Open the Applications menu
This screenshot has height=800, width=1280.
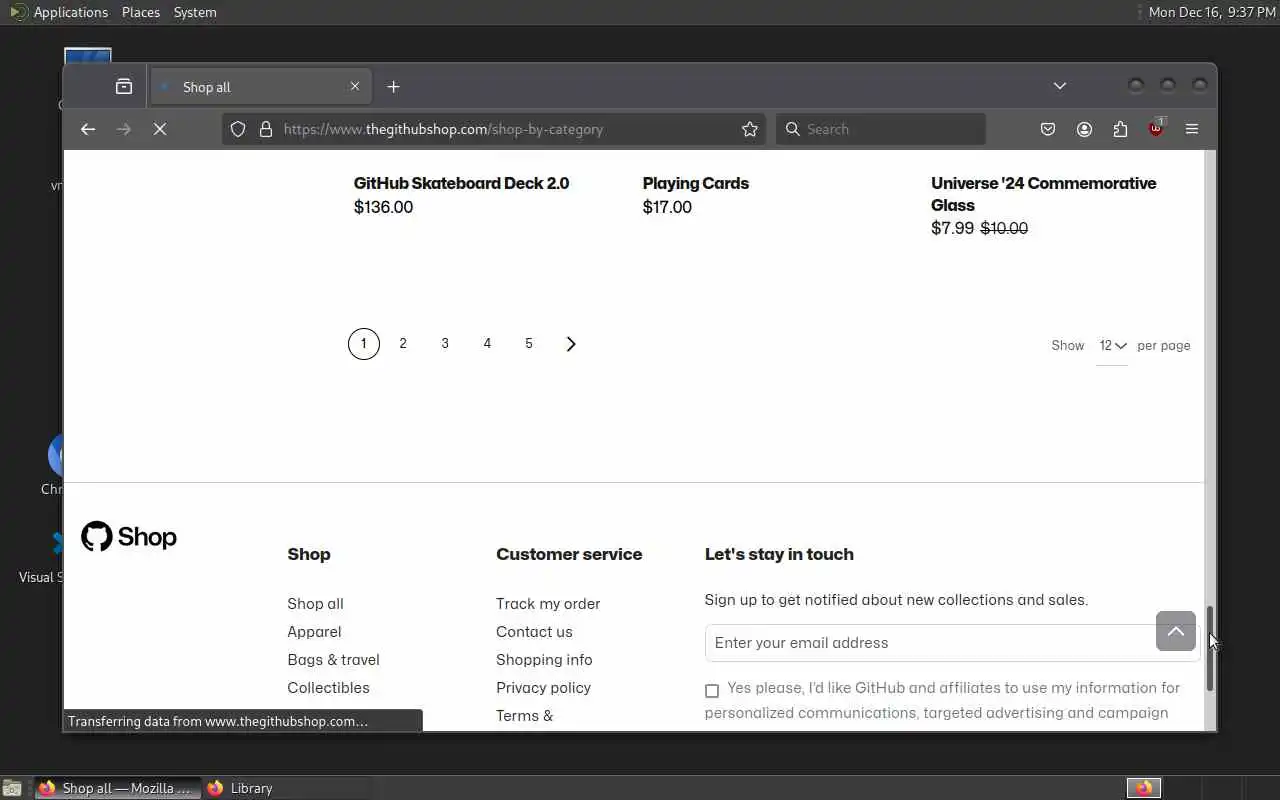pos(58,12)
